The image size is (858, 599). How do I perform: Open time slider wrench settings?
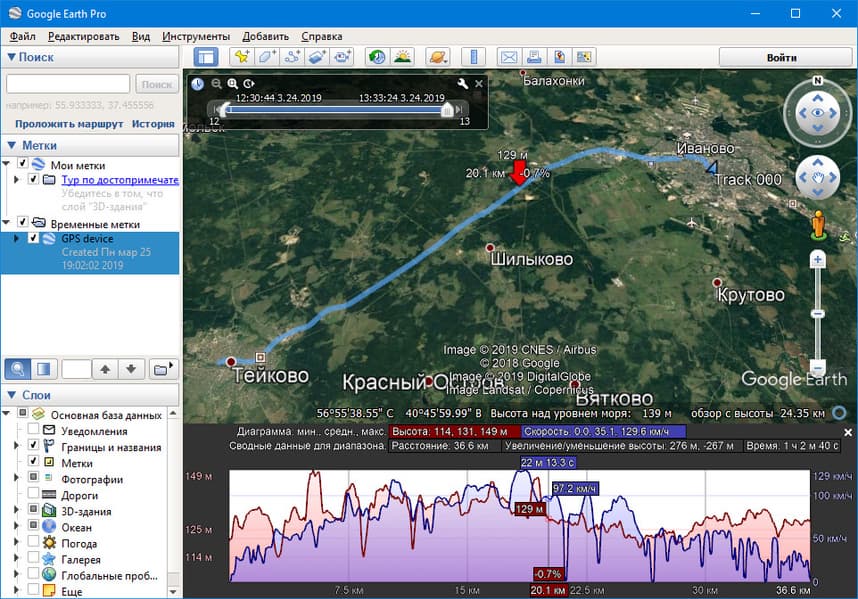point(462,84)
